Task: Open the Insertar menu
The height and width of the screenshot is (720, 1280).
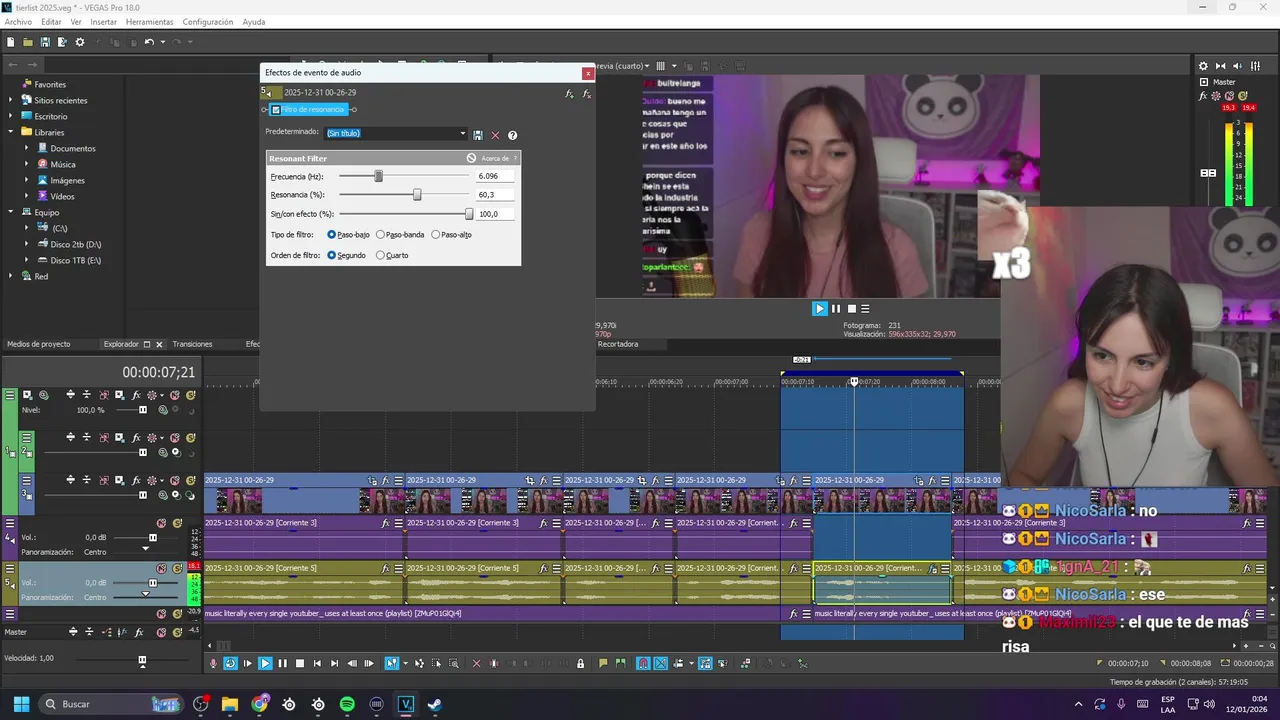Action: (104, 22)
